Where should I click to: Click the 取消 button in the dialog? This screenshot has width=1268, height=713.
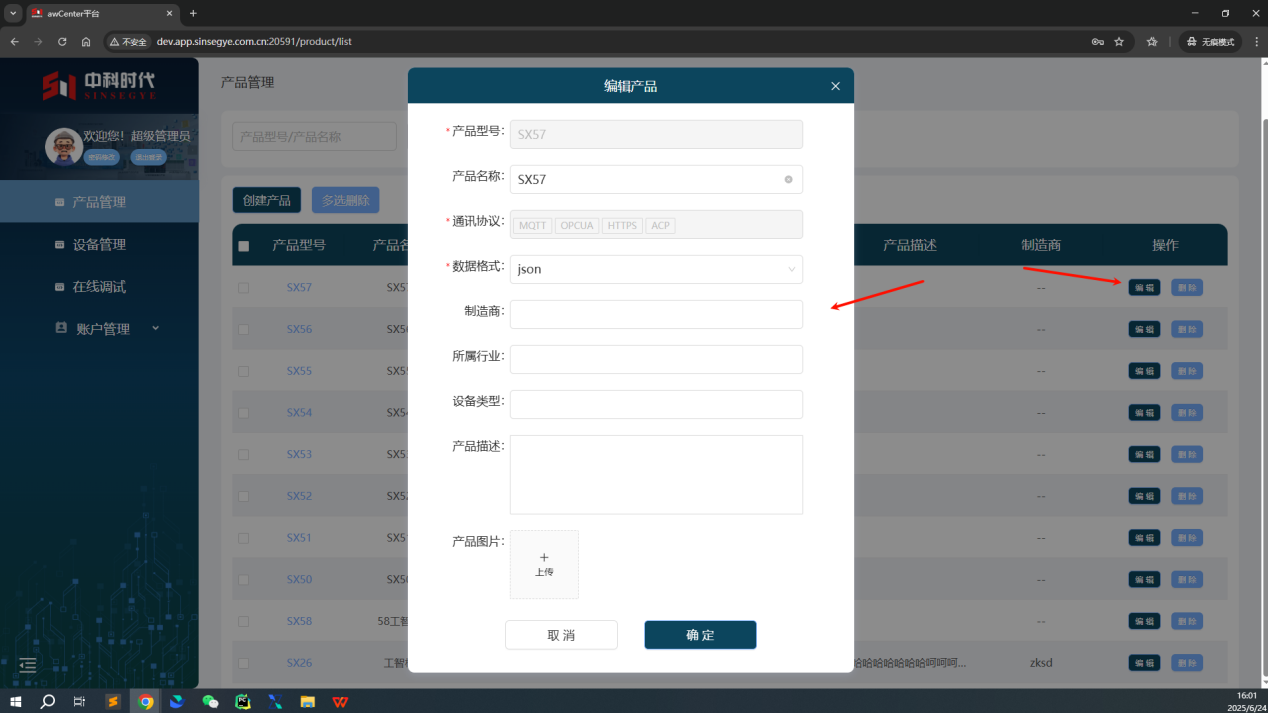click(561, 635)
